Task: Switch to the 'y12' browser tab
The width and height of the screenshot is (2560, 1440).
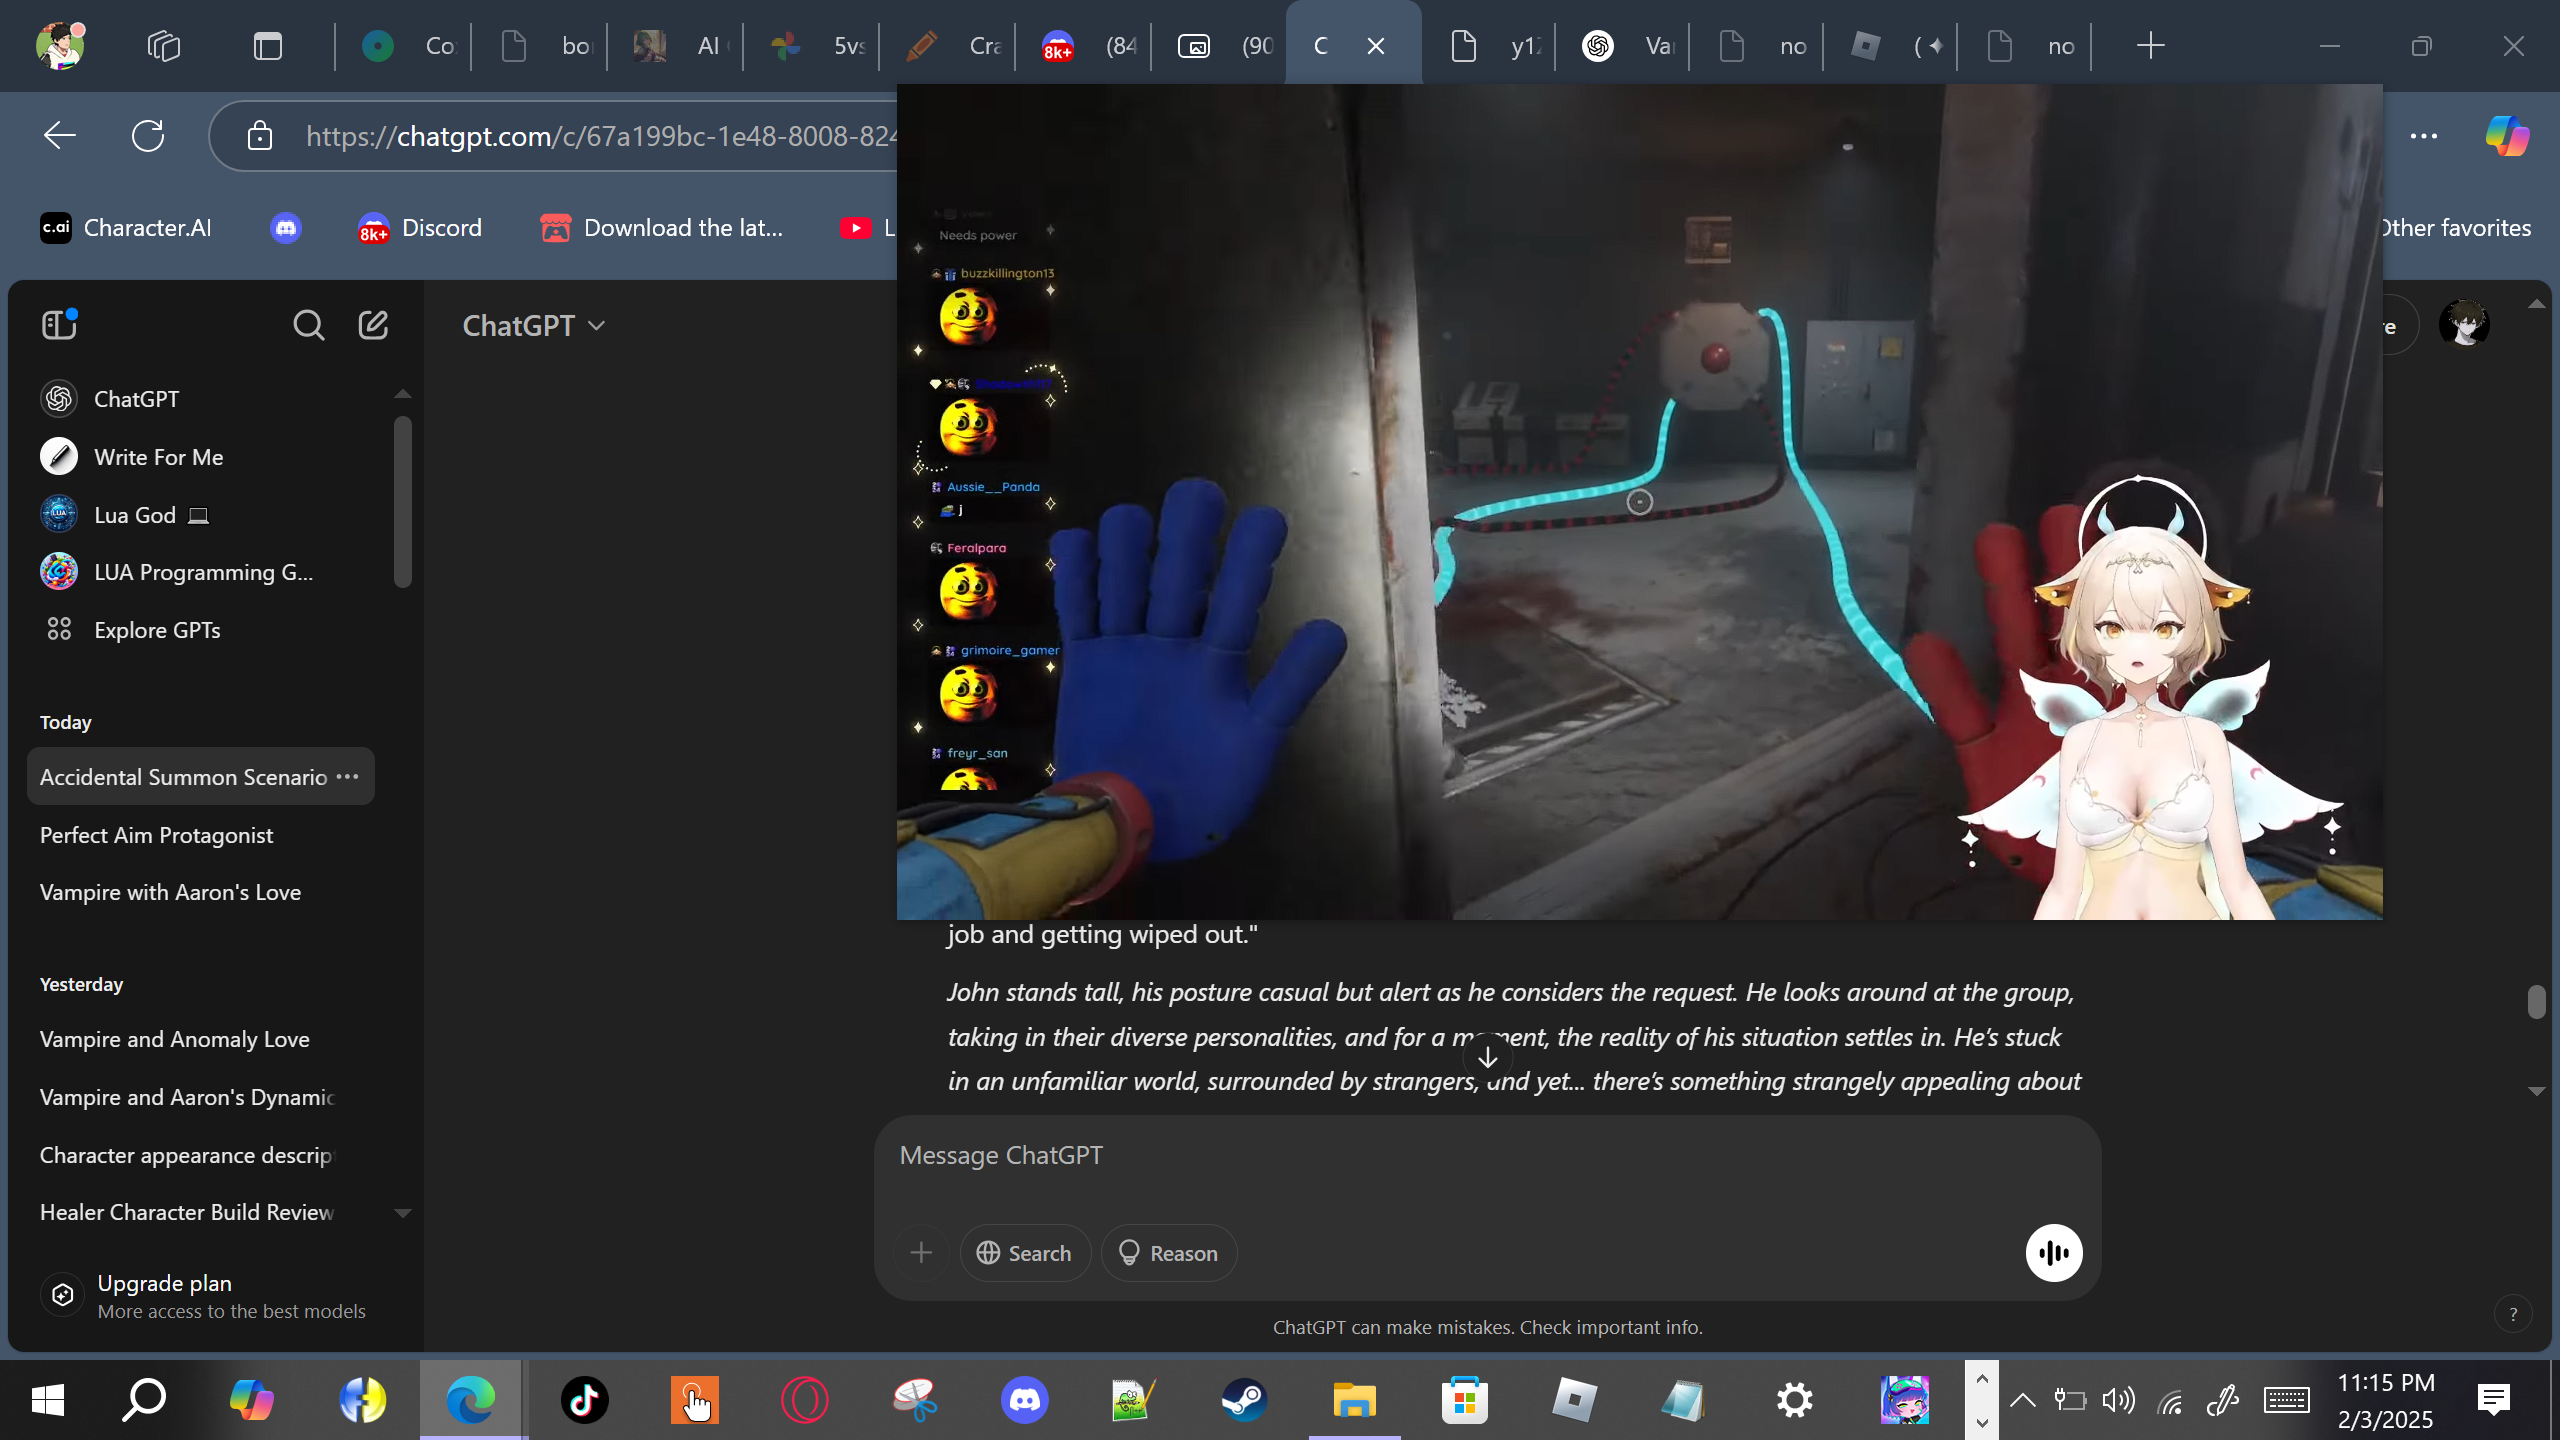Action: (x=1494, y=46)
